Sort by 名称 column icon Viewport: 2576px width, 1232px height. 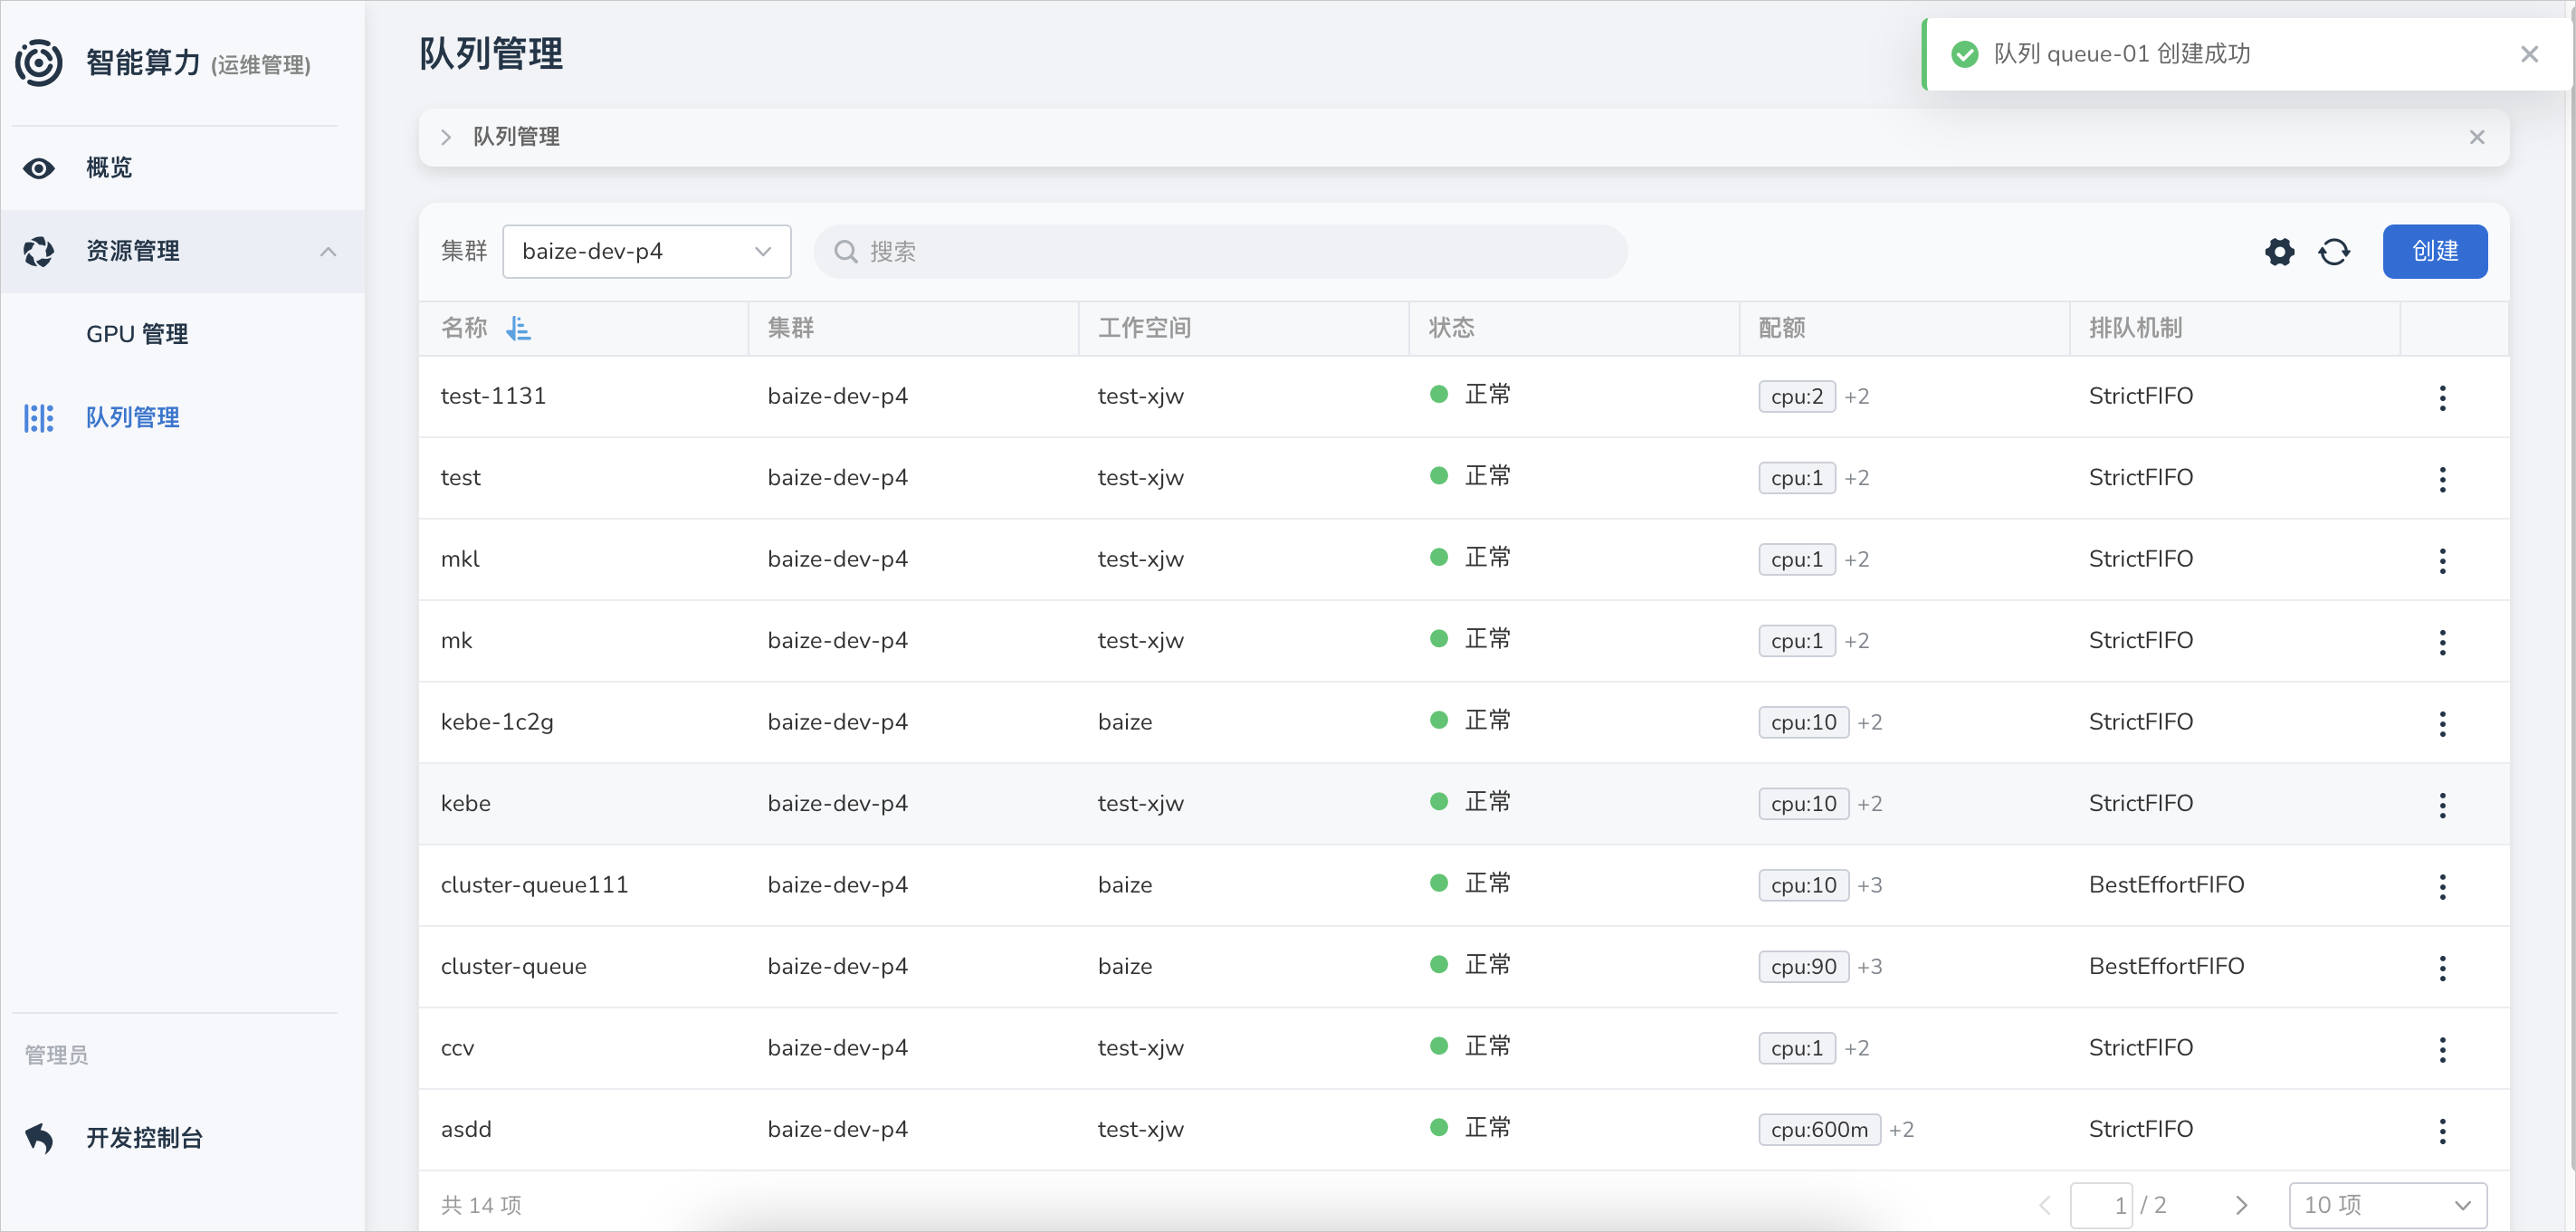click(x=518, y=328)
